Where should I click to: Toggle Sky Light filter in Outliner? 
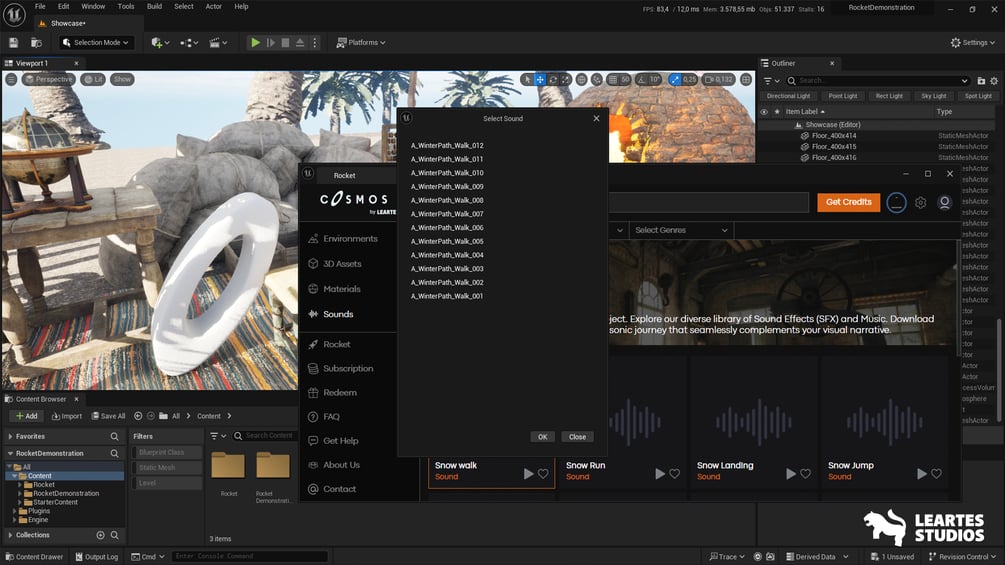point(933,96)
